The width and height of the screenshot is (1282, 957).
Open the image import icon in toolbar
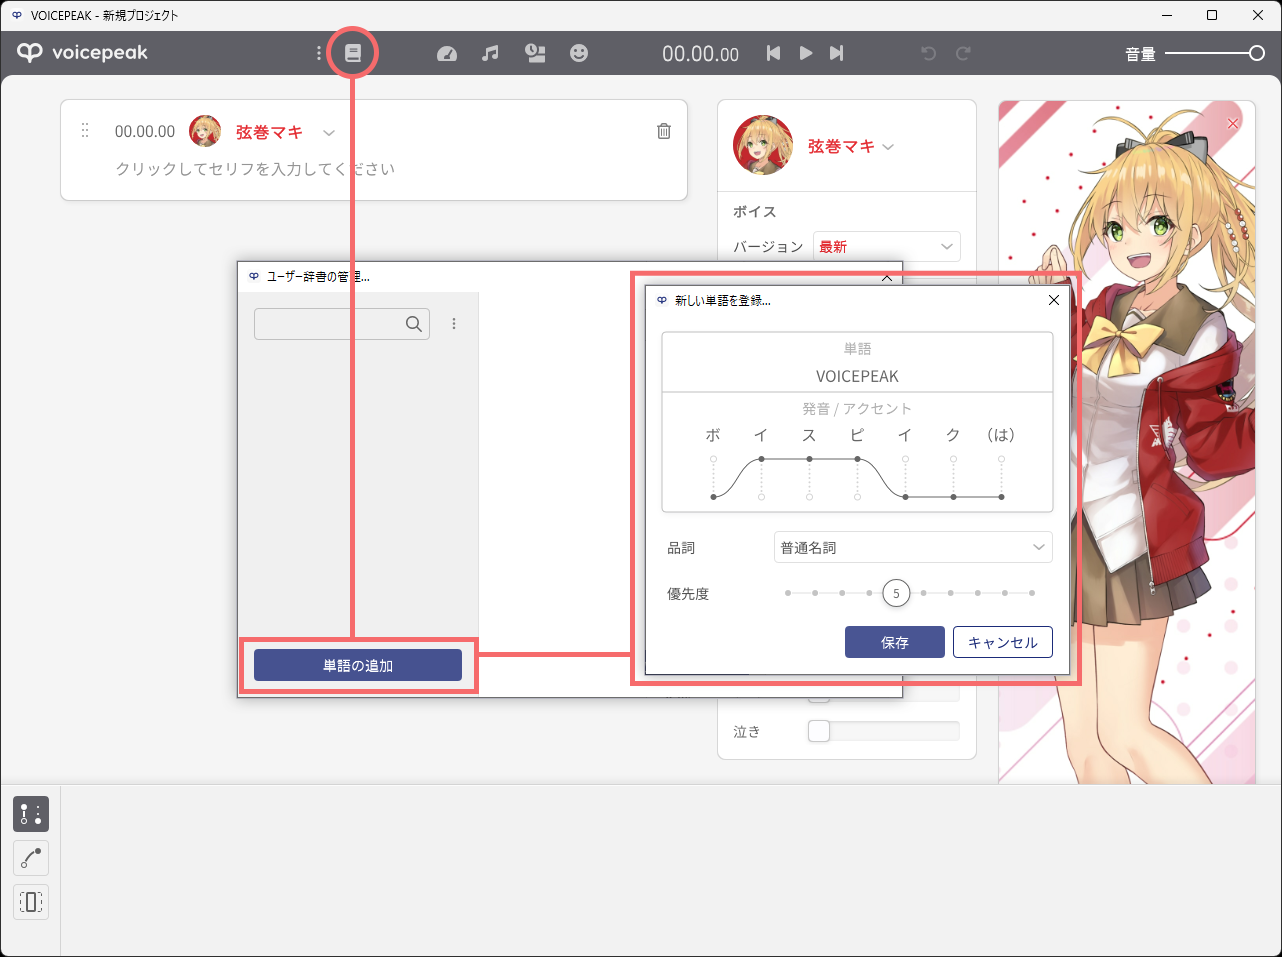click(x=535, y=53)
